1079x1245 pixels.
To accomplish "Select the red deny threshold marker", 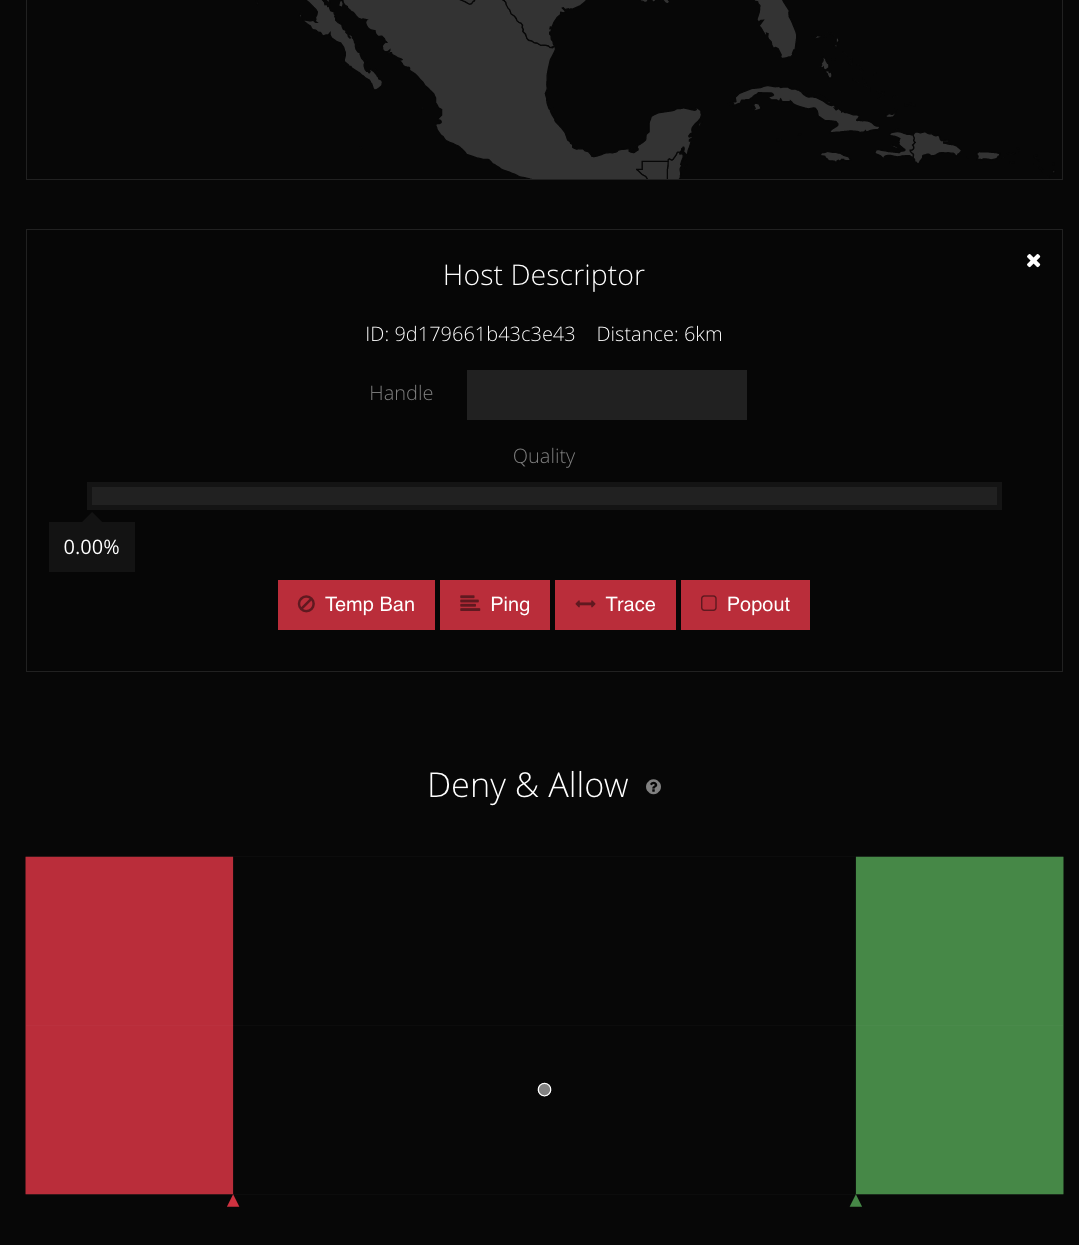I will (233, 1201).
